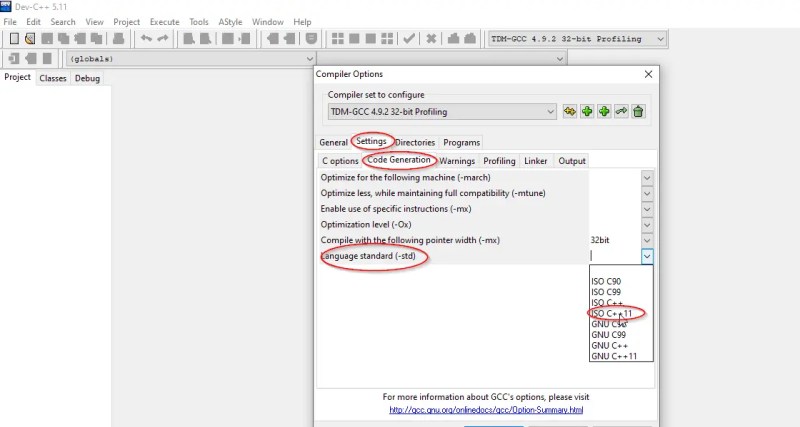Viewport: 800px width, 427px height.
Task: Switch to the Classes side panel tab
Action: click(53, 78)
